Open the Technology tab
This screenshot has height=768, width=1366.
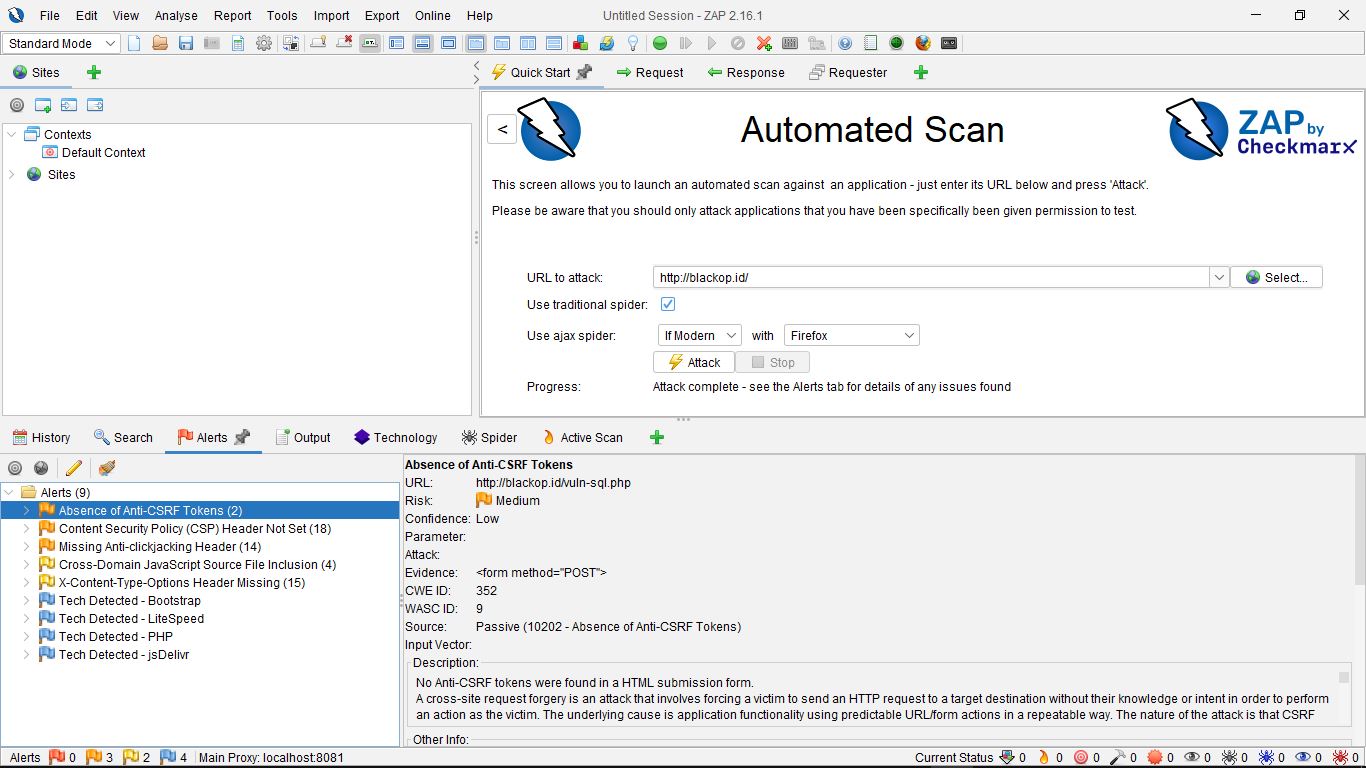pyautogui.click(x=395, y=437)
